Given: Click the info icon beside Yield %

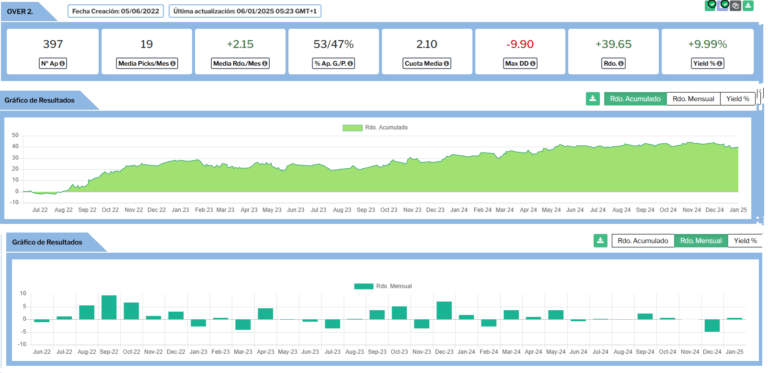Looking at the screenshot, I should 720,64.
